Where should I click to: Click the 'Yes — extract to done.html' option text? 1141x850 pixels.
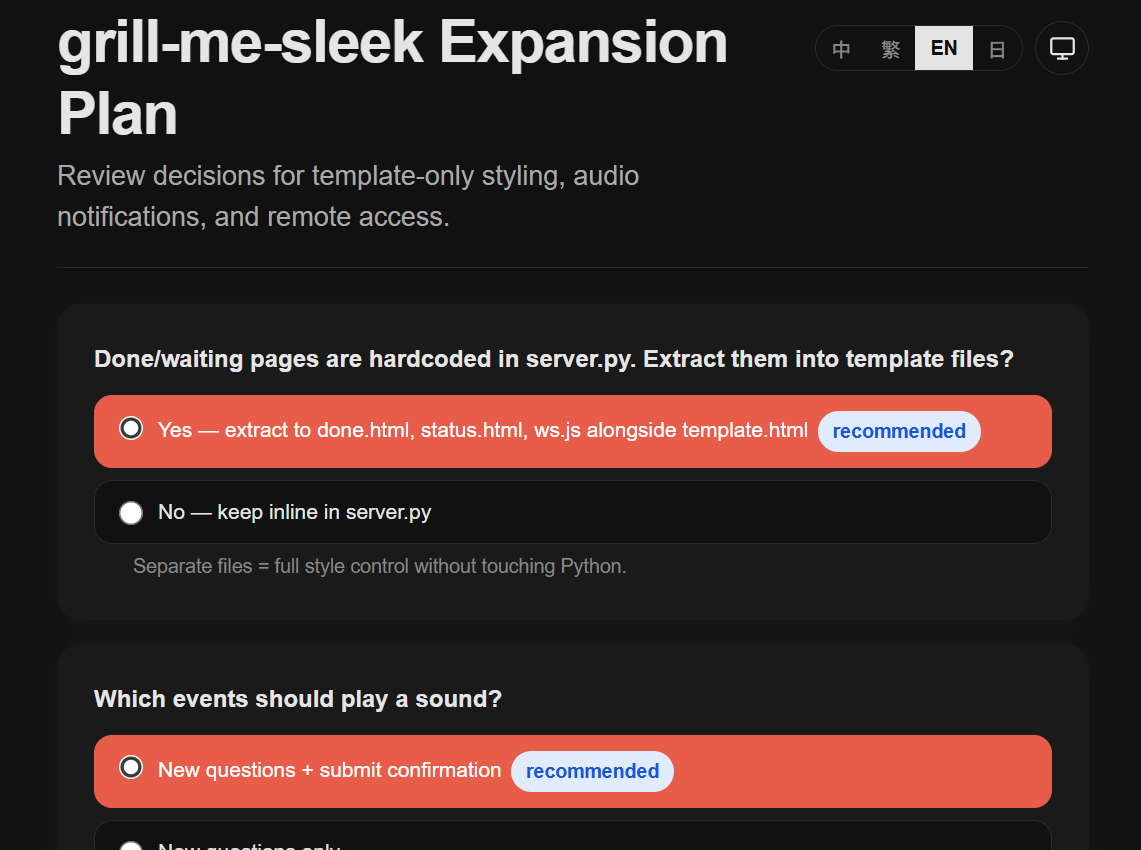(x=482, y=430)
